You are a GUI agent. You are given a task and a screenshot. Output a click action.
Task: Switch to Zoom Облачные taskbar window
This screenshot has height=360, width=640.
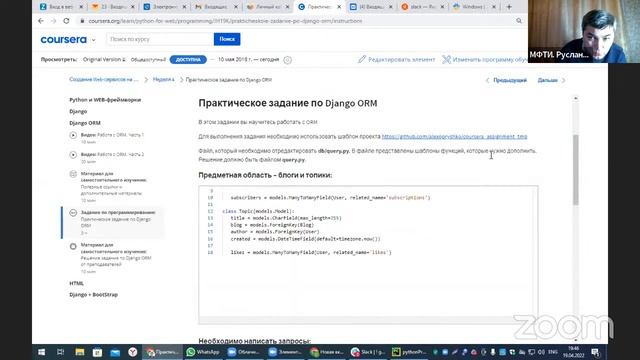coord(244,352)
